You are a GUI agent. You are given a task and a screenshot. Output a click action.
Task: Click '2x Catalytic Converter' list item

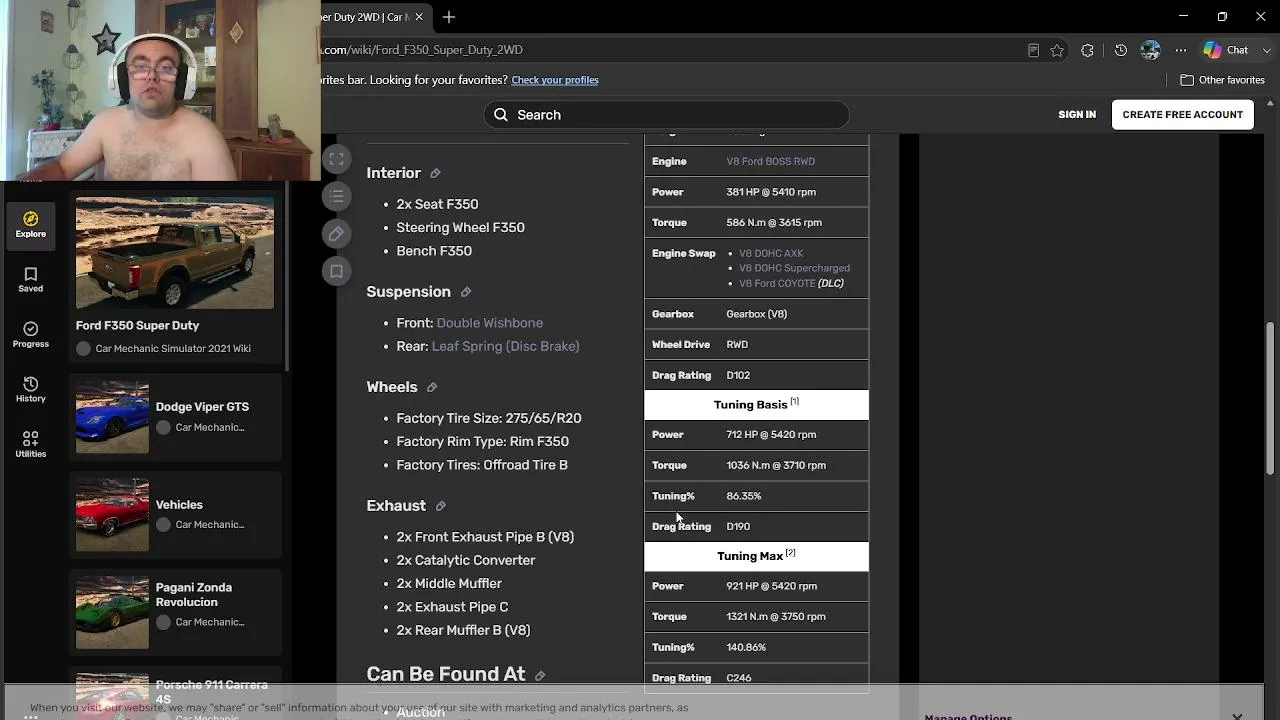coord(466,560)
